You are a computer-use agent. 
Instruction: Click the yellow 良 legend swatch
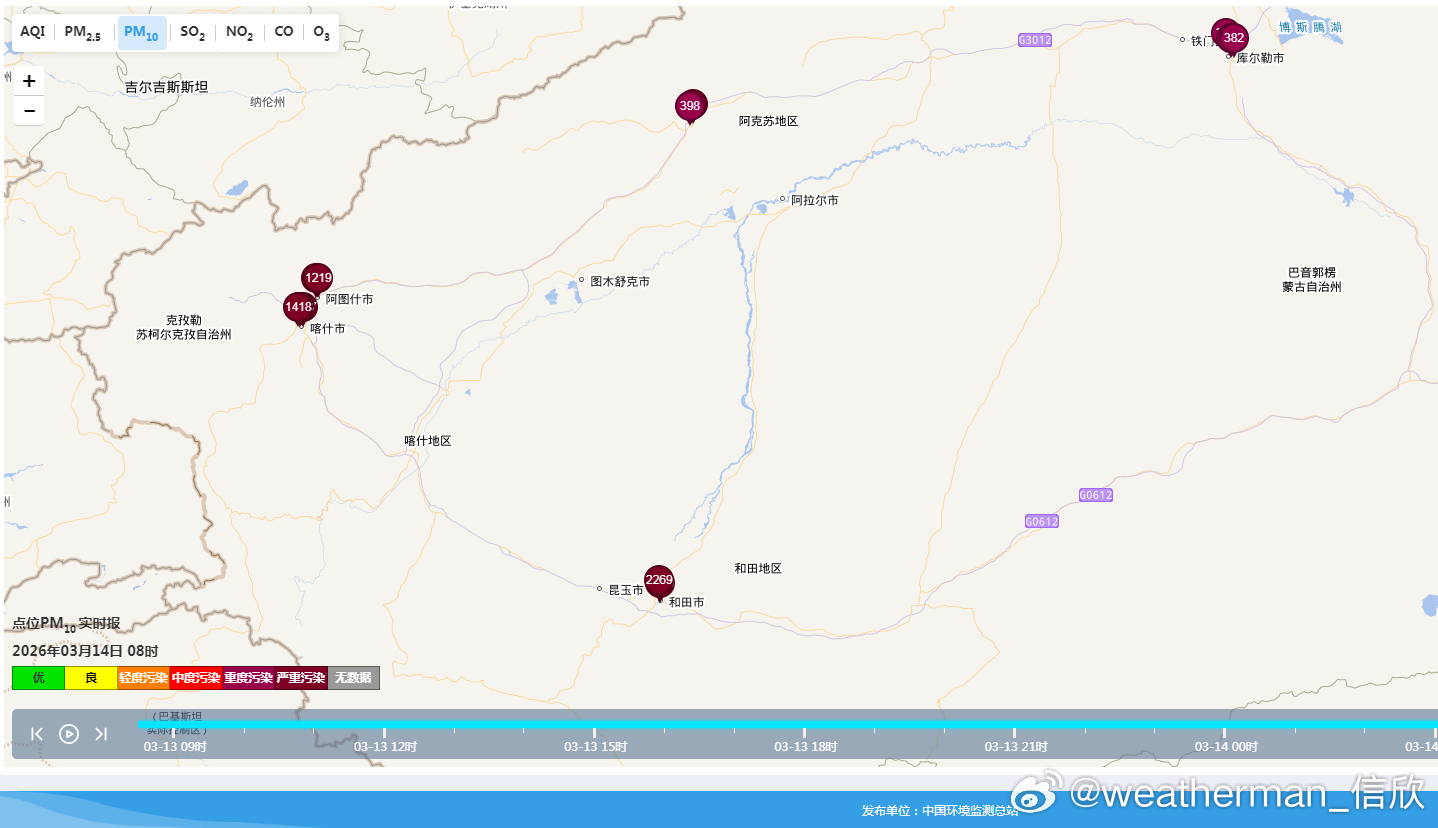tap(91, 678)
